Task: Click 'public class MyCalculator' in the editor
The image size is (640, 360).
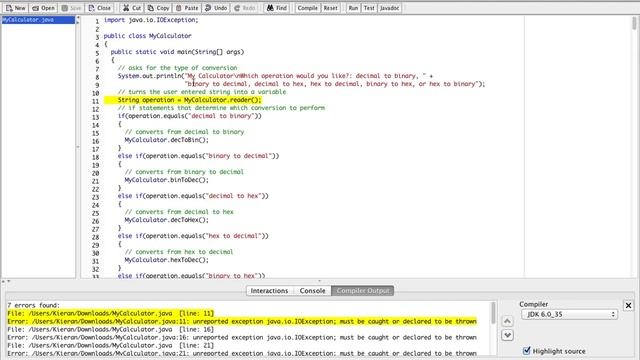Action: [x=147, y=36]
